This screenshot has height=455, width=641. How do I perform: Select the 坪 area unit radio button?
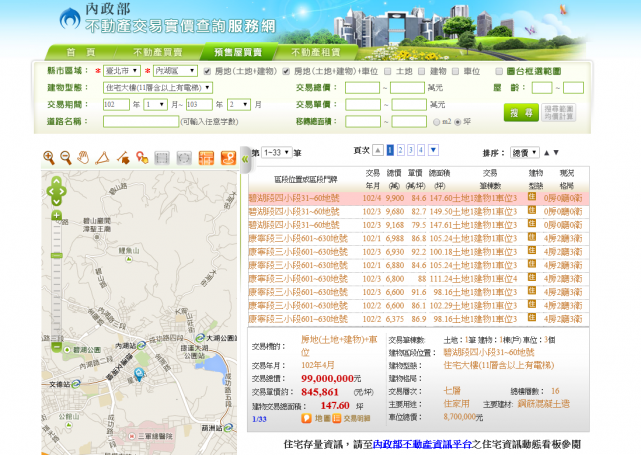click(x=455, y=121)
